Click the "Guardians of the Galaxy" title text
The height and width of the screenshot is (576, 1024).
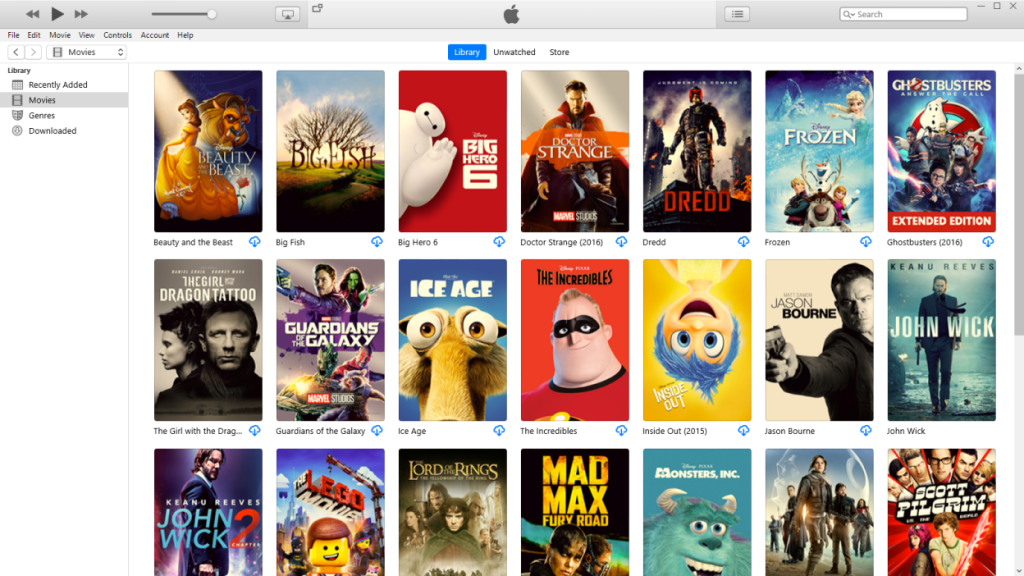(320, 431)
